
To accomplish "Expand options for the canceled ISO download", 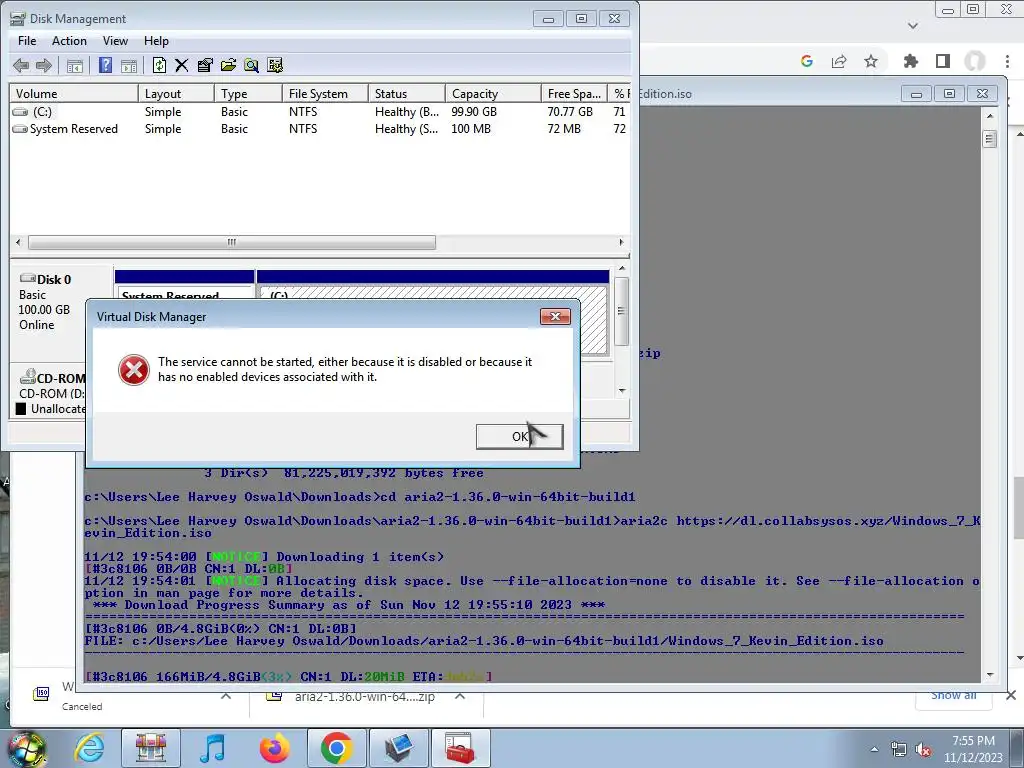I will pos(226,697).
